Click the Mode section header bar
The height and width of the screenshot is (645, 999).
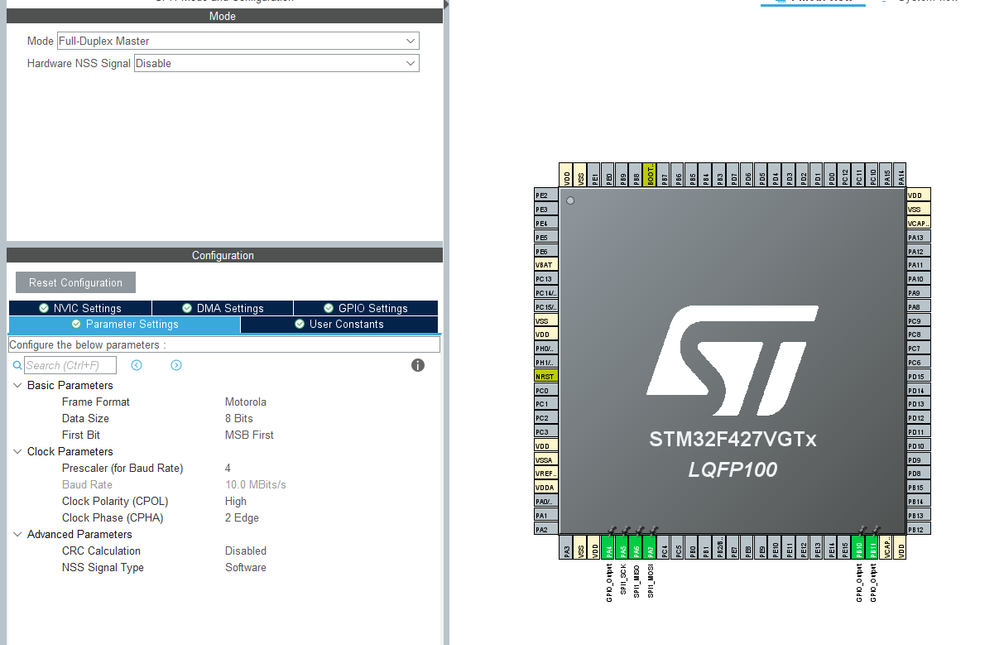(x=224, y=16)
